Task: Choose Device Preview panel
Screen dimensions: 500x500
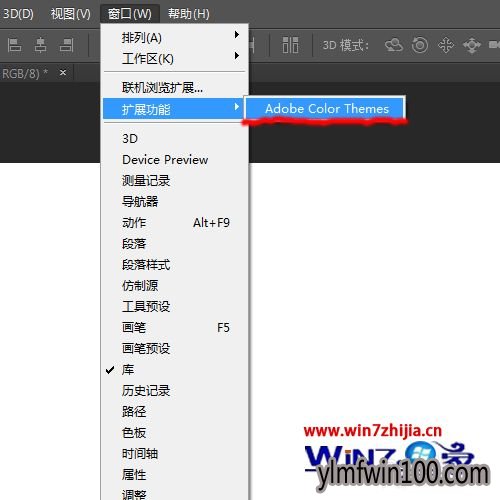Action: tap(176, 159)
